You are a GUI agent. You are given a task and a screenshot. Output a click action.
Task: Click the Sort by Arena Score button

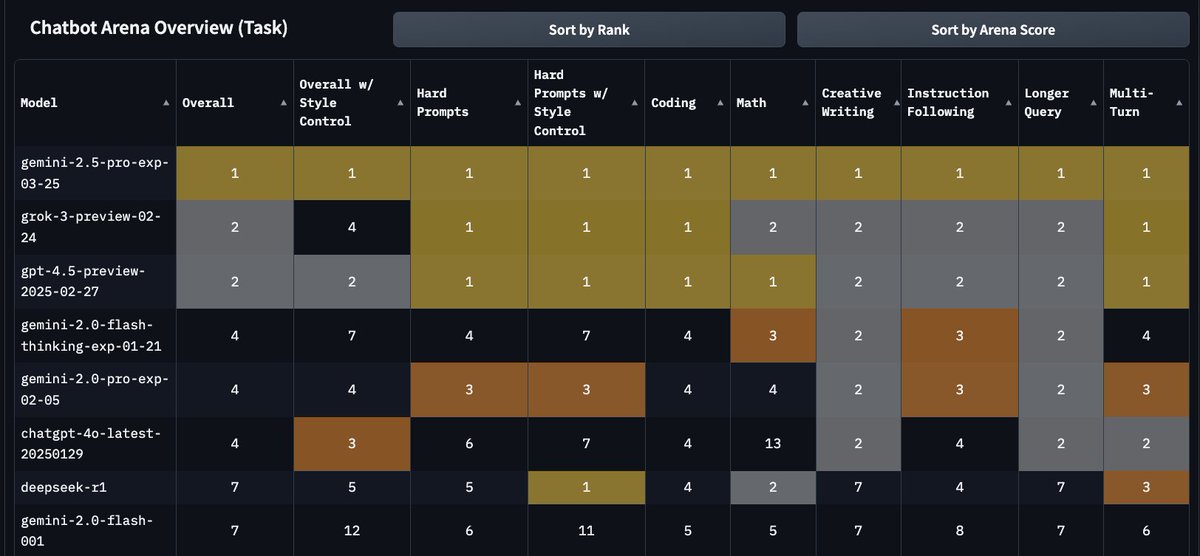click(993, 30)
